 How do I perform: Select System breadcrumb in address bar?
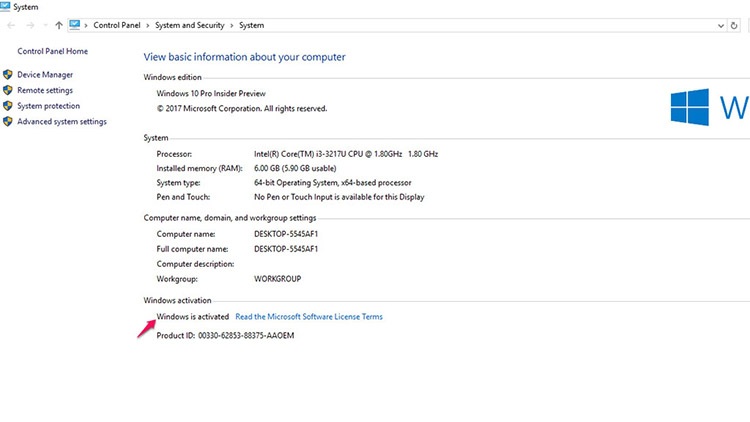pyautogui.click(x=252, y=25)
